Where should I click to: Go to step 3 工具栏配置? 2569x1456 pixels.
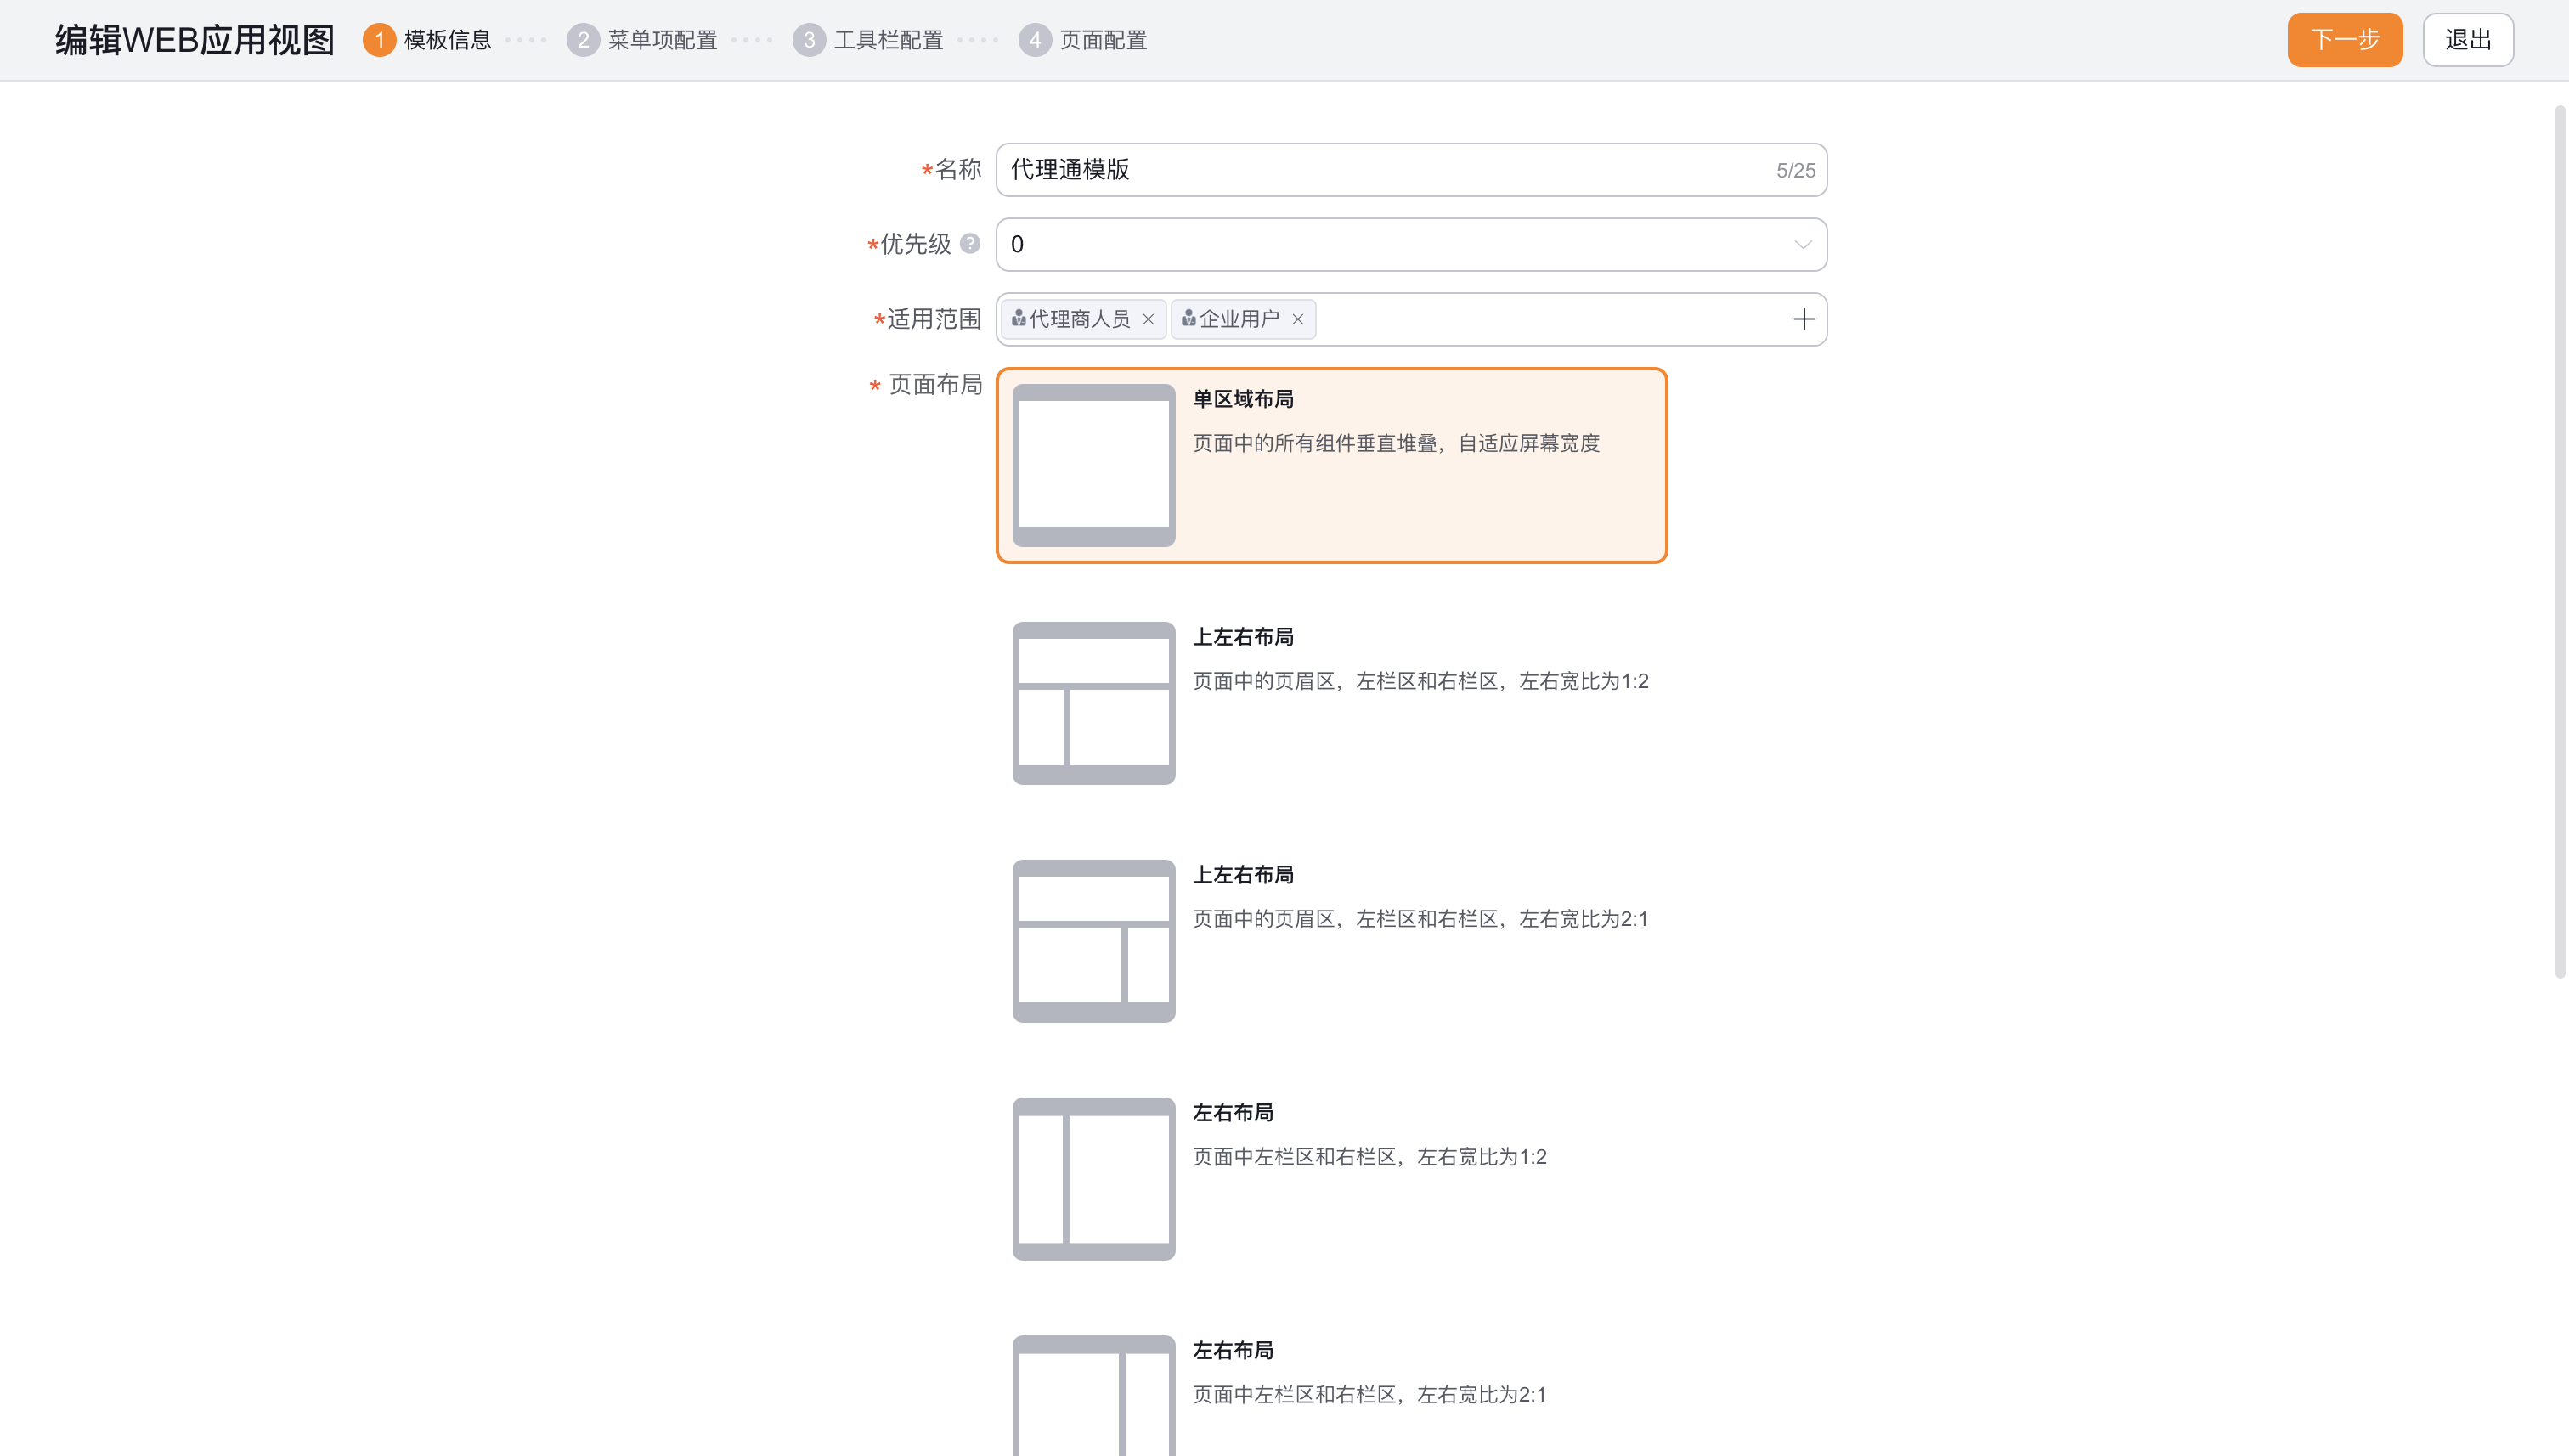tap(868, 40)
